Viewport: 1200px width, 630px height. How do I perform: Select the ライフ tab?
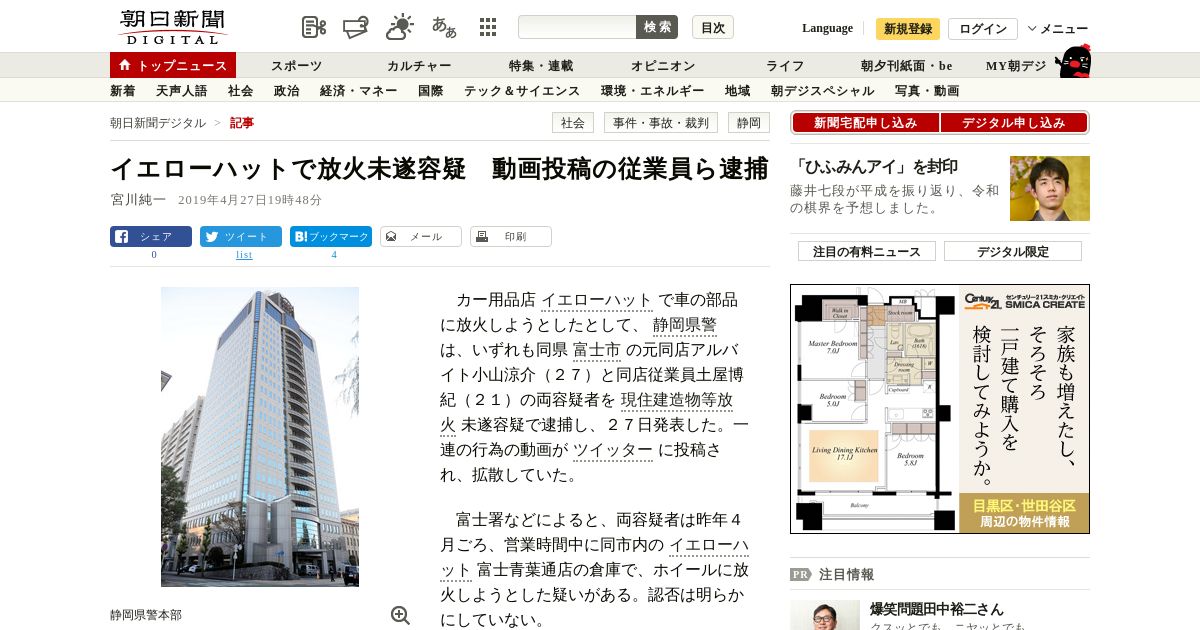point(785,65)
